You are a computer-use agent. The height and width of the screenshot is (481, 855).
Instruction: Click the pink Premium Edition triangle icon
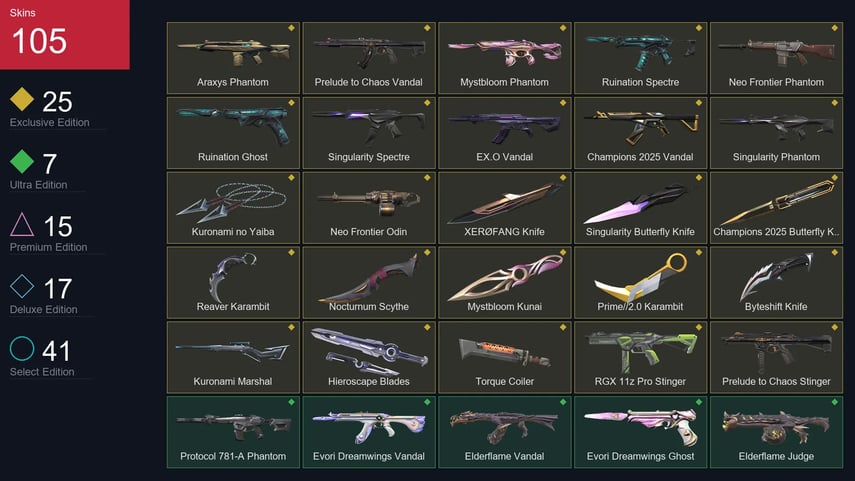(x=22, y=224)
